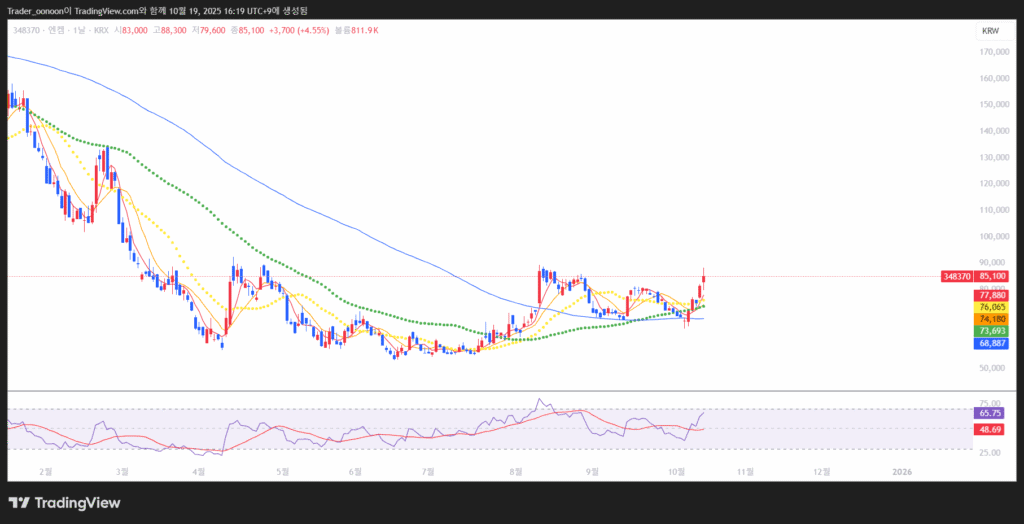The width and height of the screenshot is (1024, 524).
Task: Click the red 85,100 last price label
Action: (992, 276)
